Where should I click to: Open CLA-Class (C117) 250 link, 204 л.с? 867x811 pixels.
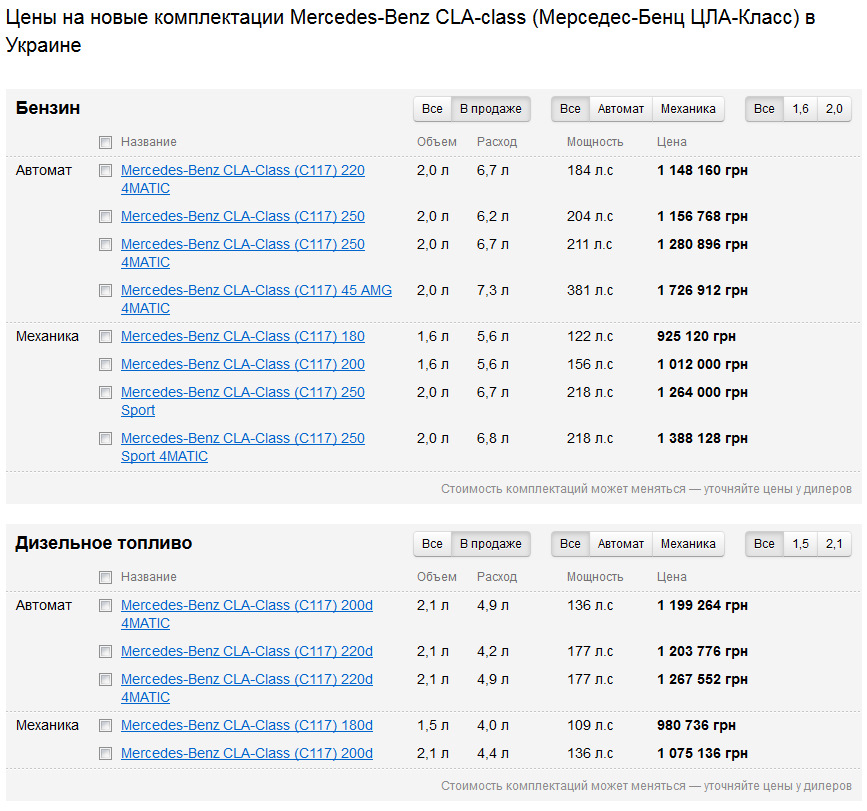coord(243,216)
